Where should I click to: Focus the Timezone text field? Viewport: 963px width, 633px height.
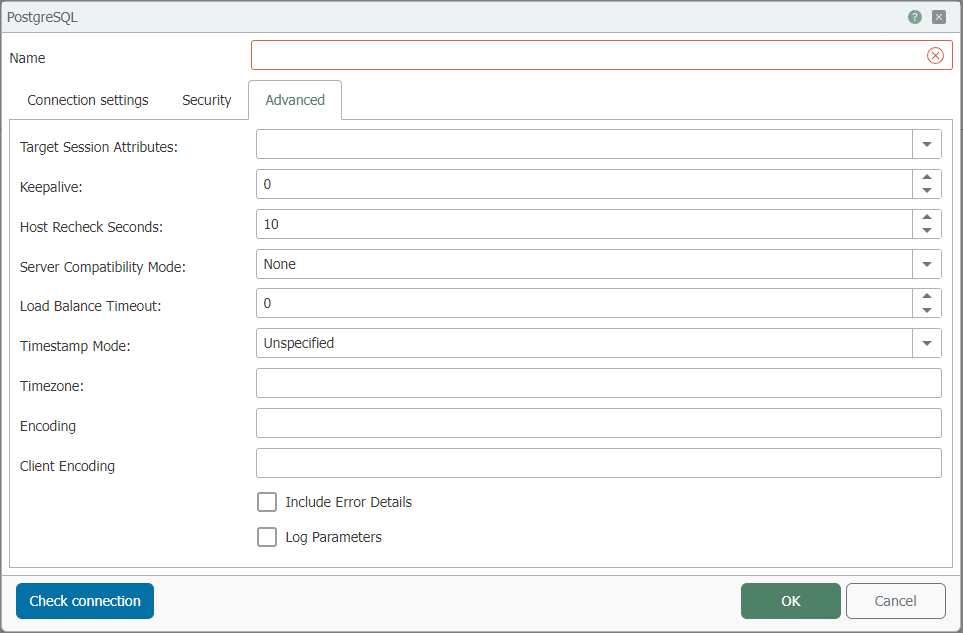click(599, 383)
